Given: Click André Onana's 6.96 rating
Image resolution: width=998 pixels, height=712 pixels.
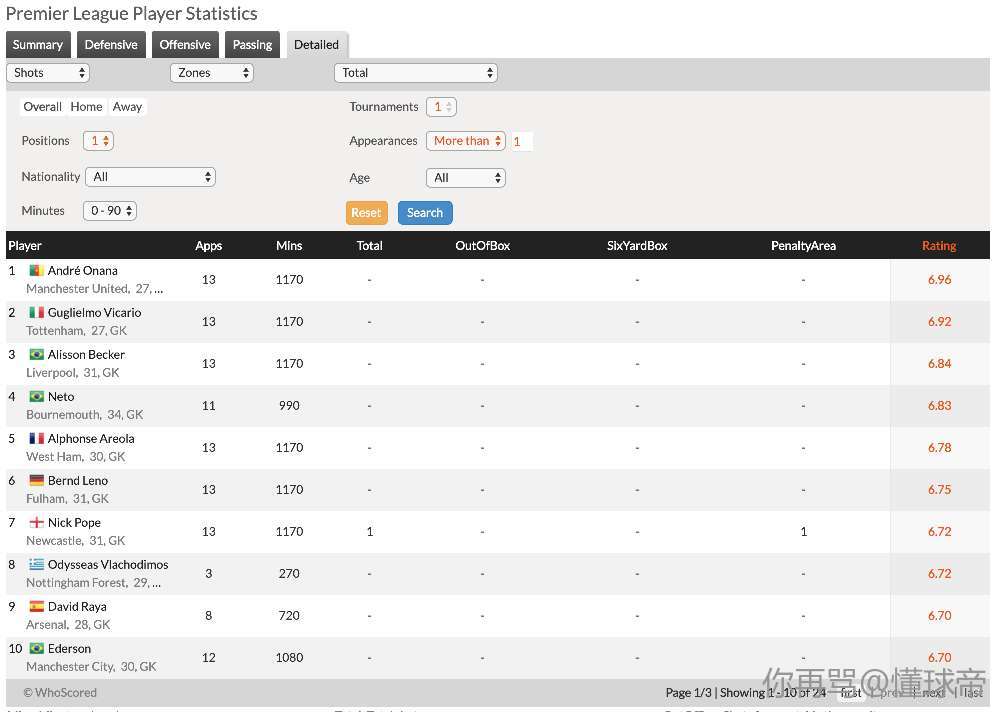Looking at the screenshot, I should (x=939, y=279).
